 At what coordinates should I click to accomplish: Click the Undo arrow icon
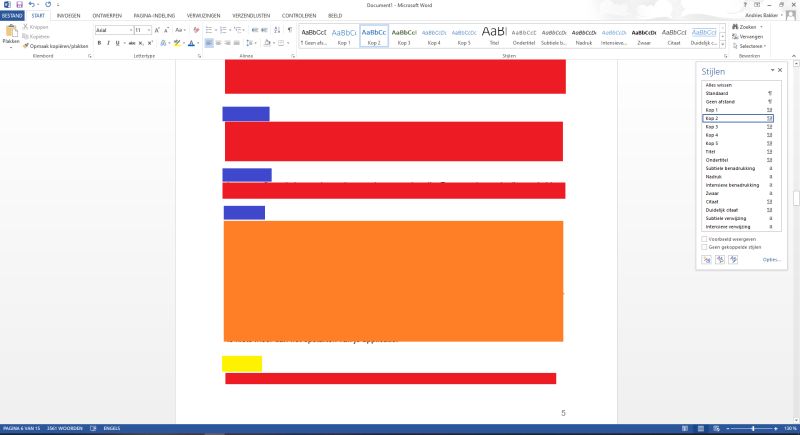coord(31,5)
